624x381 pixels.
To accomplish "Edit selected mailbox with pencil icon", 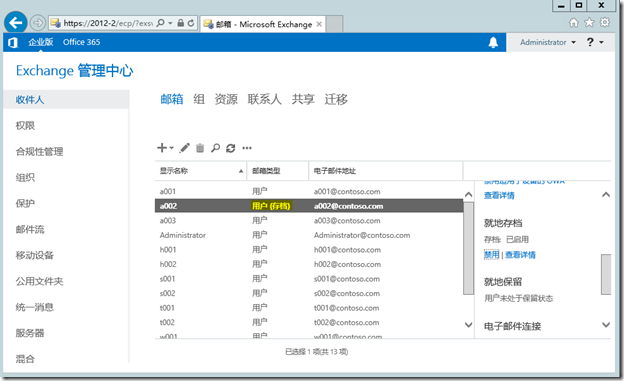I will [184, 148].
